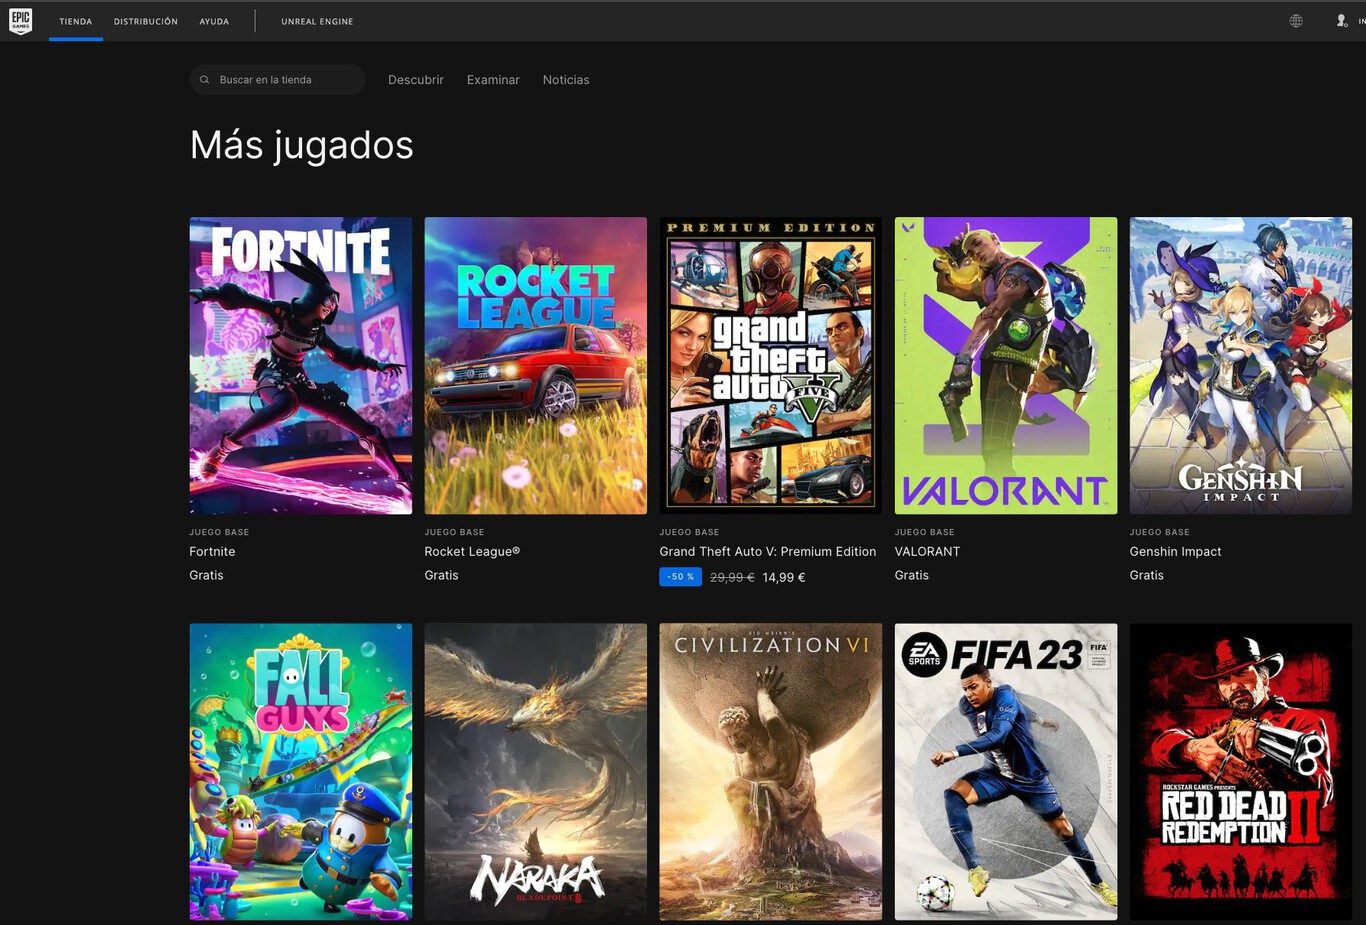Click the search magnifier icon

coord(205,80)
